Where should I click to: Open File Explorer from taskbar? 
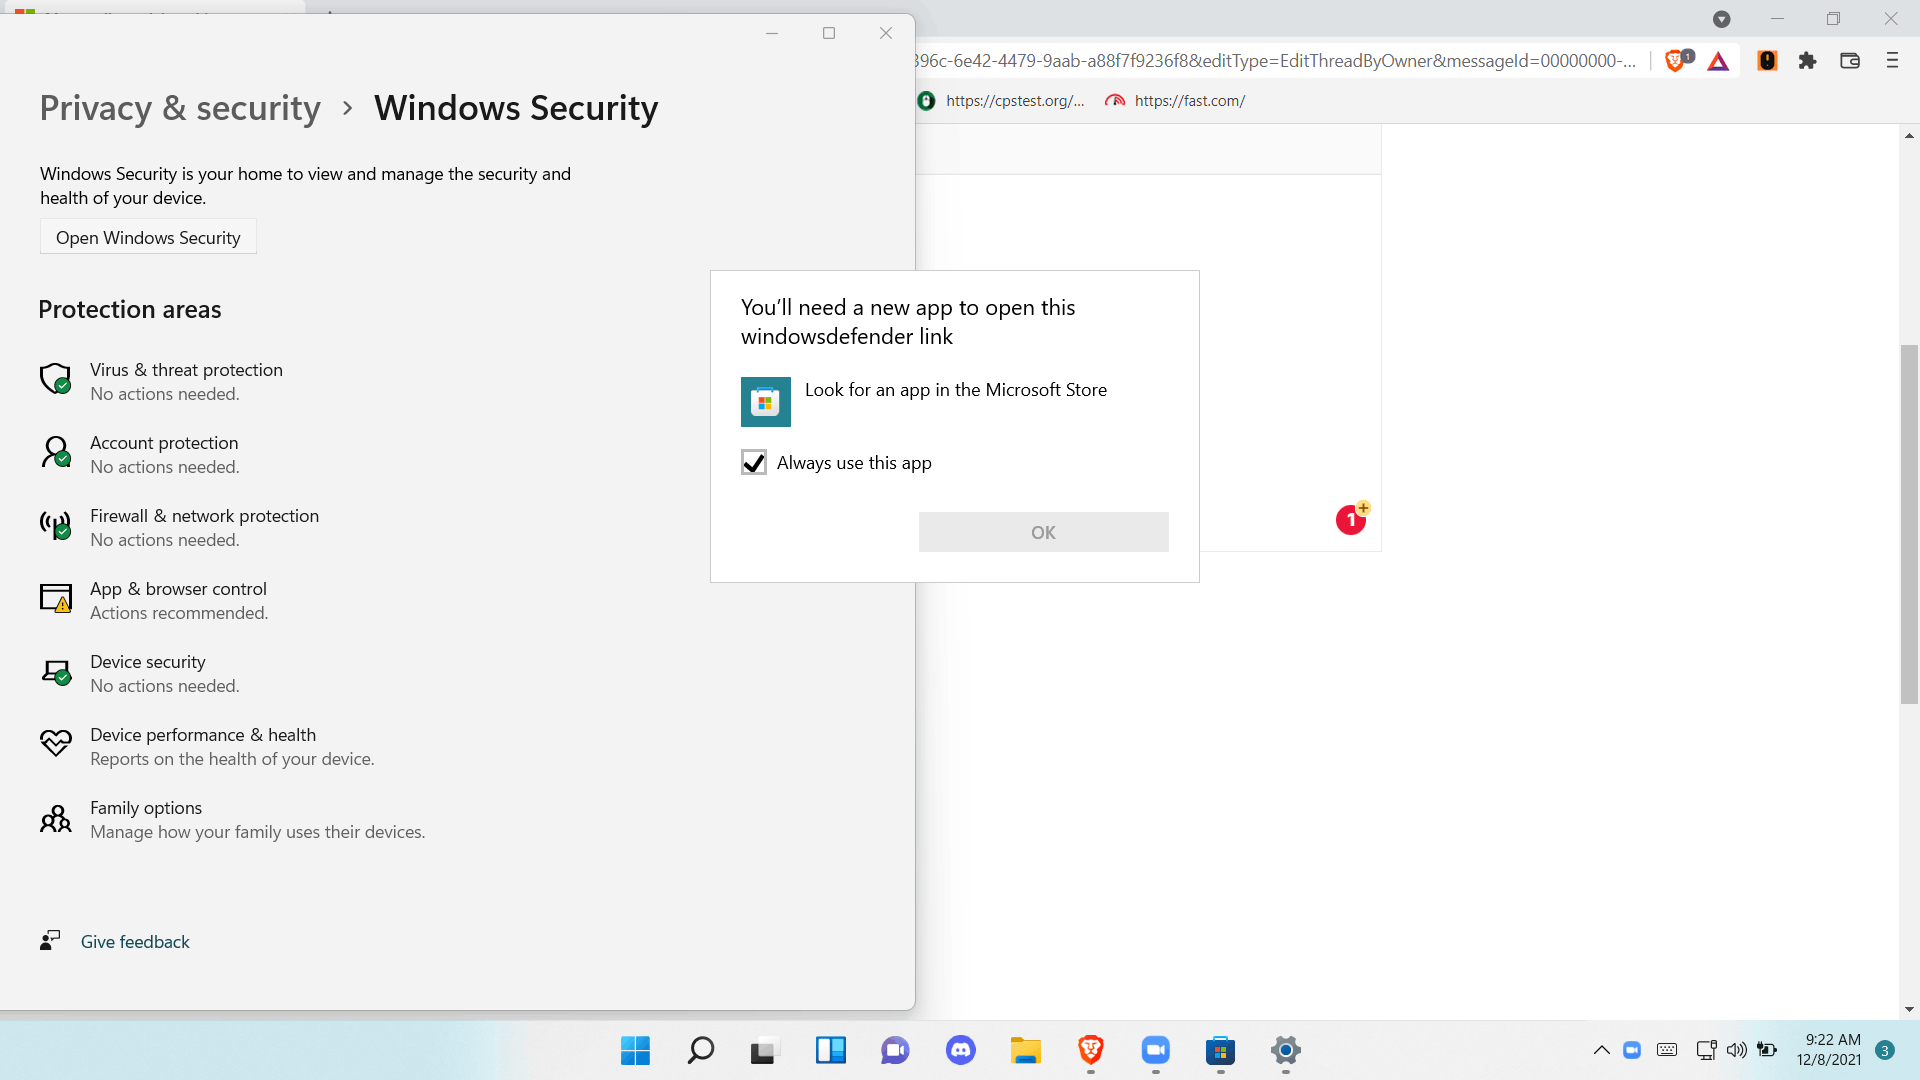click(x=1025, y=1050)
